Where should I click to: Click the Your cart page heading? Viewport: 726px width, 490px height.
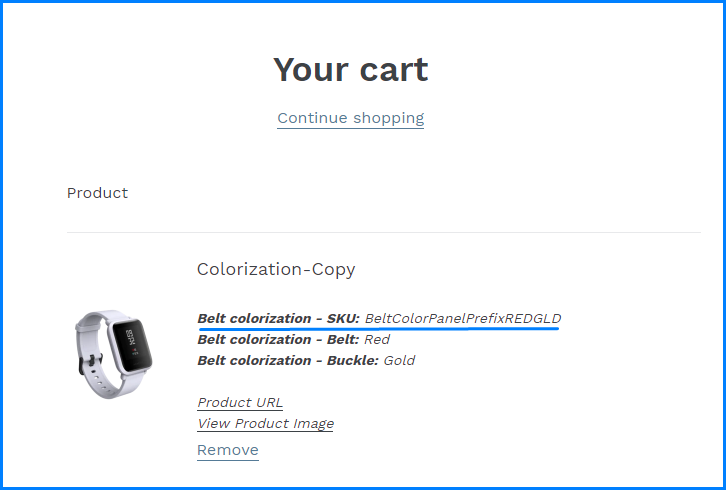click(350, 70)
